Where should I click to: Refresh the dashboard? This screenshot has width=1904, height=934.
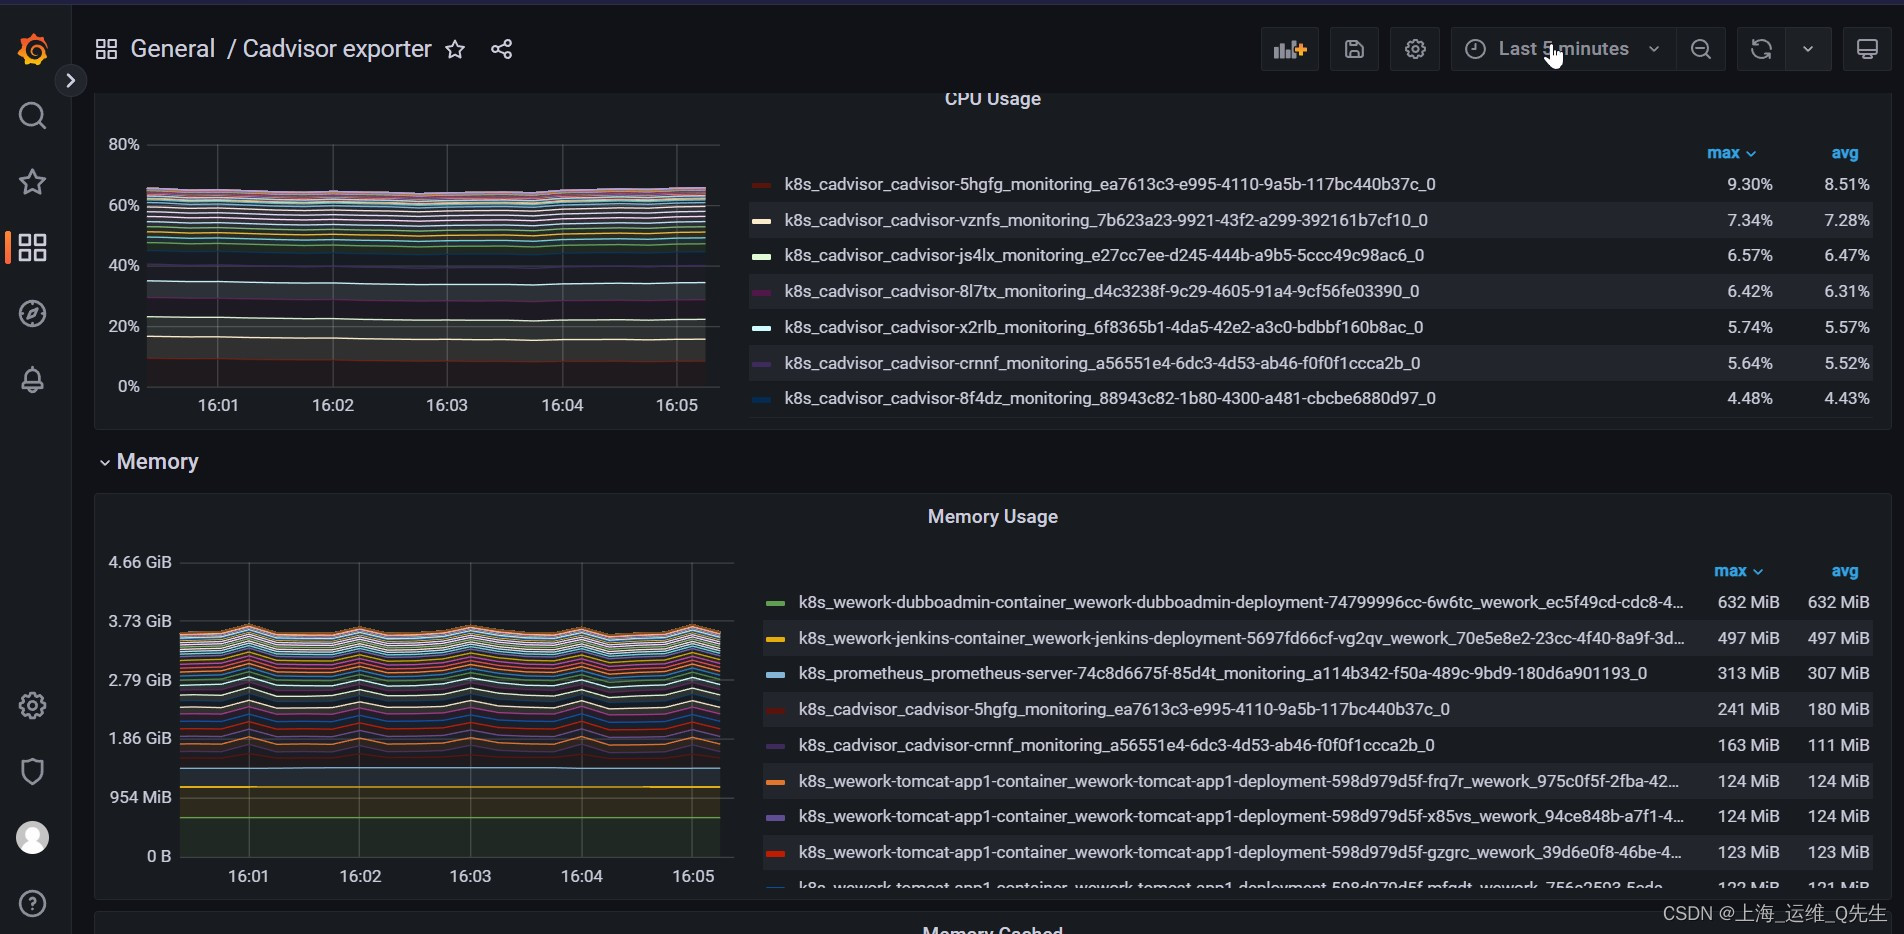pyautogui.click(x=1761, y=49)
